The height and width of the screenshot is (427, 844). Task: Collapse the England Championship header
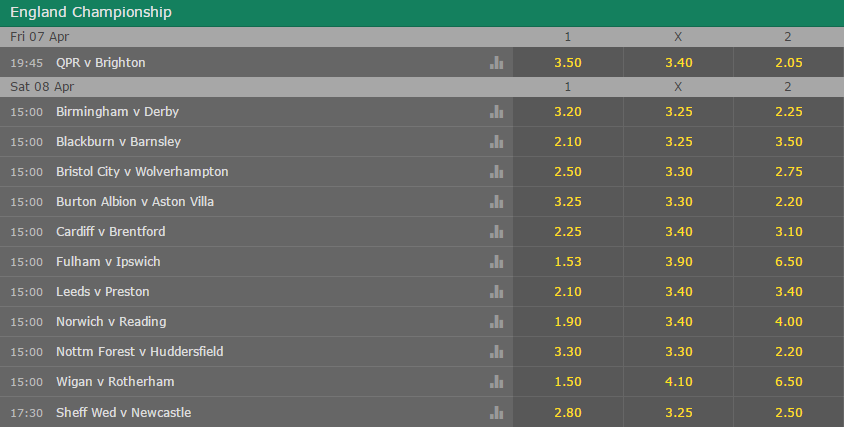[x=422, y=13]
